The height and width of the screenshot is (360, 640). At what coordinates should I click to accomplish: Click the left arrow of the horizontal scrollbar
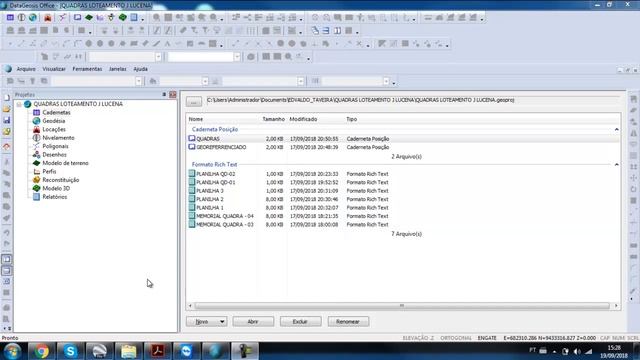pyautogui.click(x=190, y=306)
